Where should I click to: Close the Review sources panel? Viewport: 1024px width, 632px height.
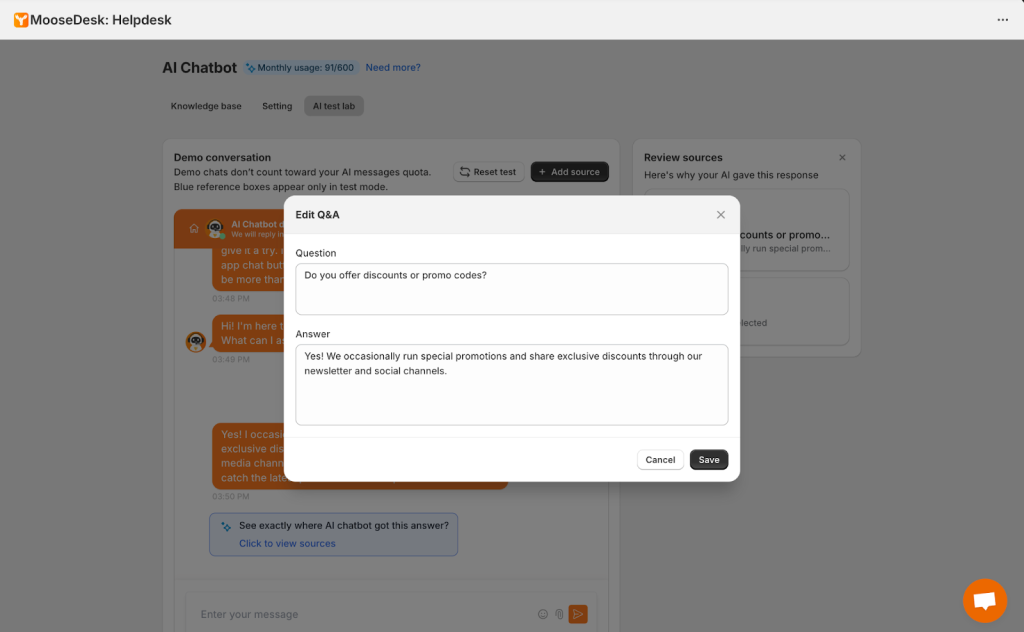[842, 158]
